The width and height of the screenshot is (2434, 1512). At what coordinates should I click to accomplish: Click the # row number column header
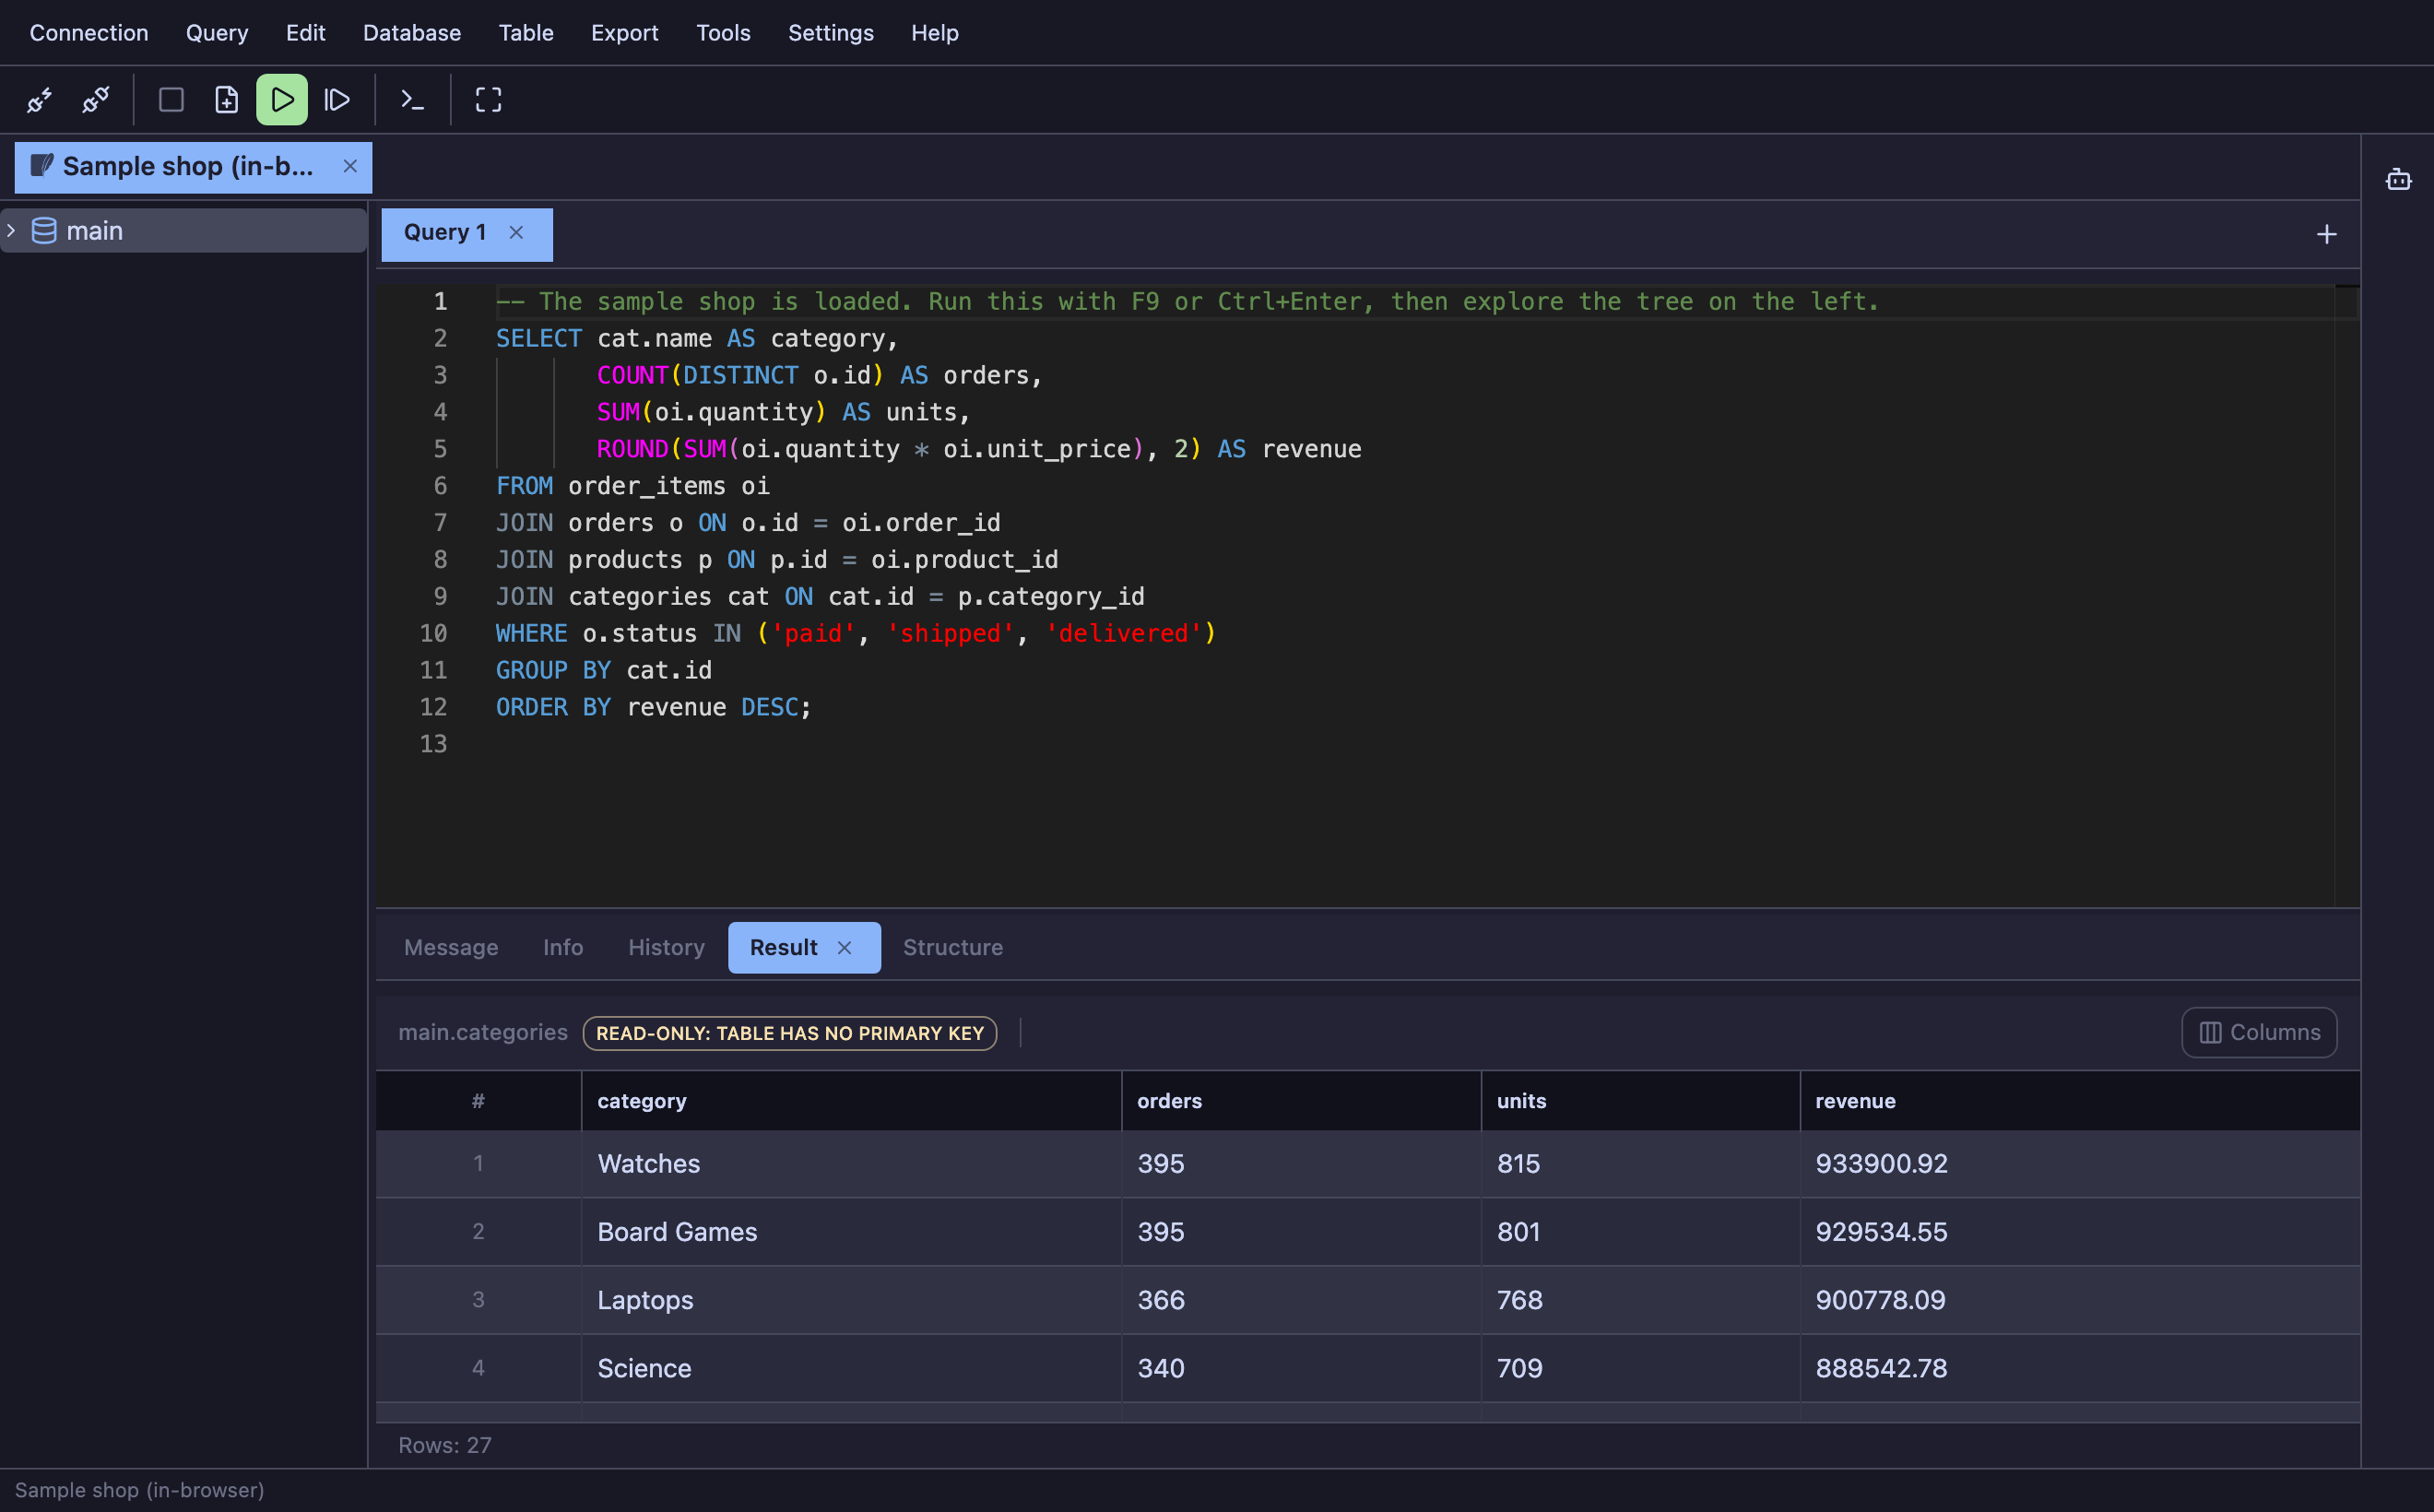479,1101
